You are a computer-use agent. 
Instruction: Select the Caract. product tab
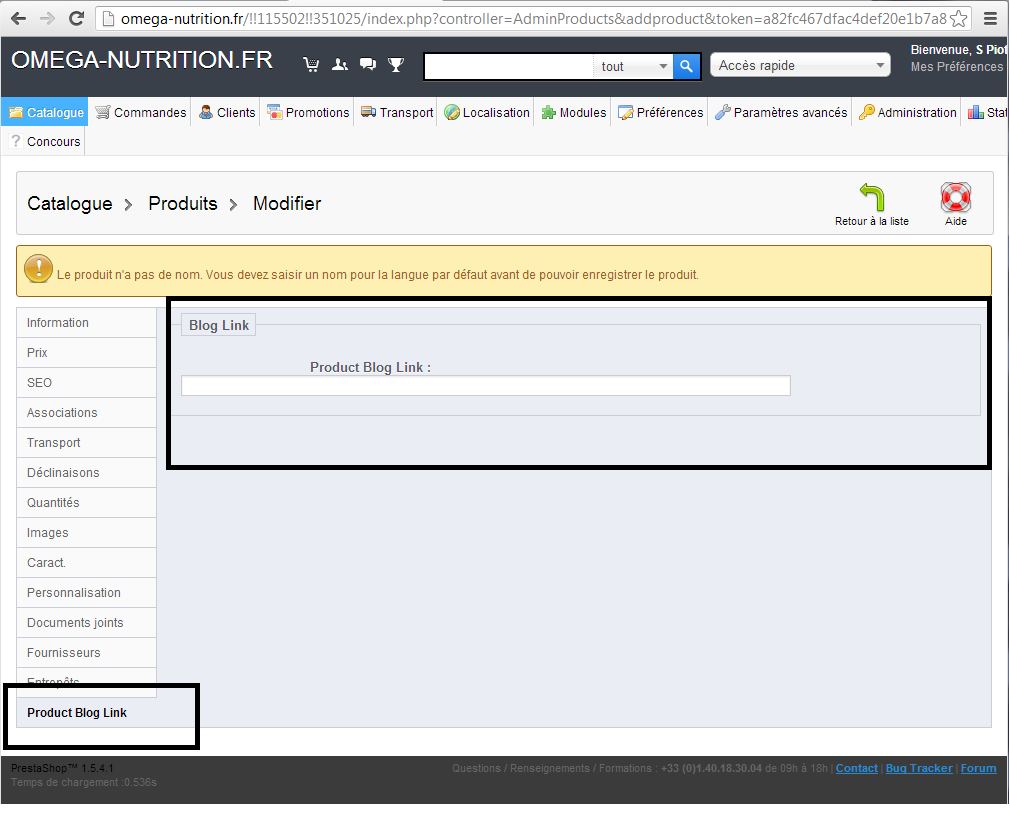coord(86,562)
